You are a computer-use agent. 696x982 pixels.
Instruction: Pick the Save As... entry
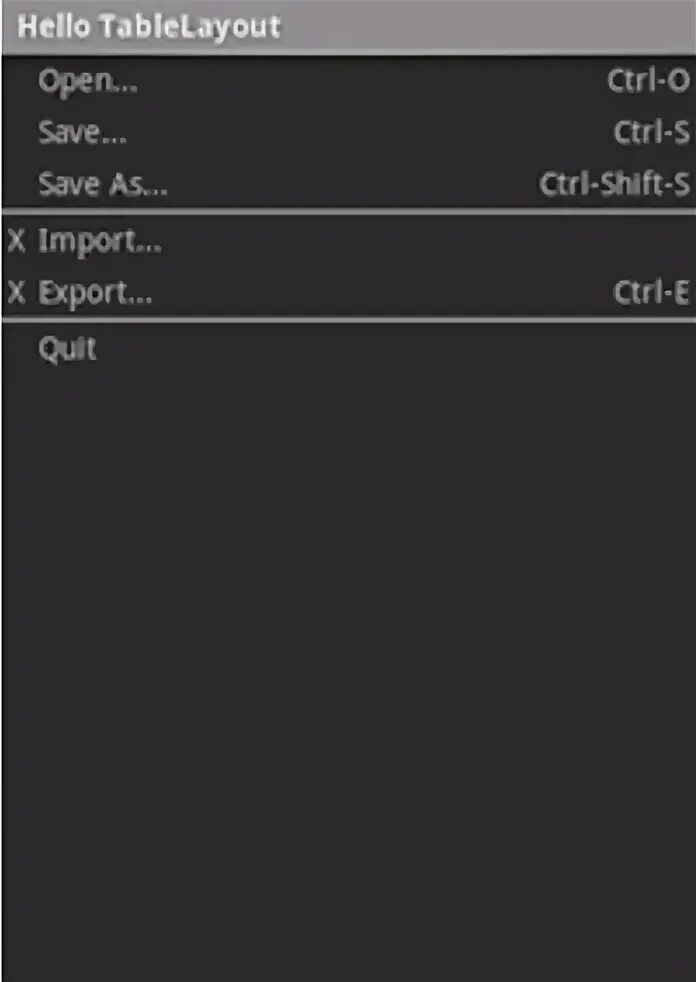click(103, 185)
